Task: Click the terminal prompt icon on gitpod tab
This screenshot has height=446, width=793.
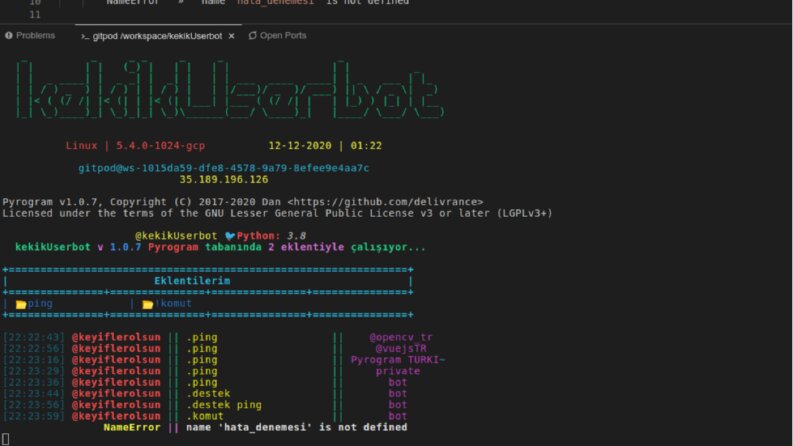Action: tap(85, 36)
